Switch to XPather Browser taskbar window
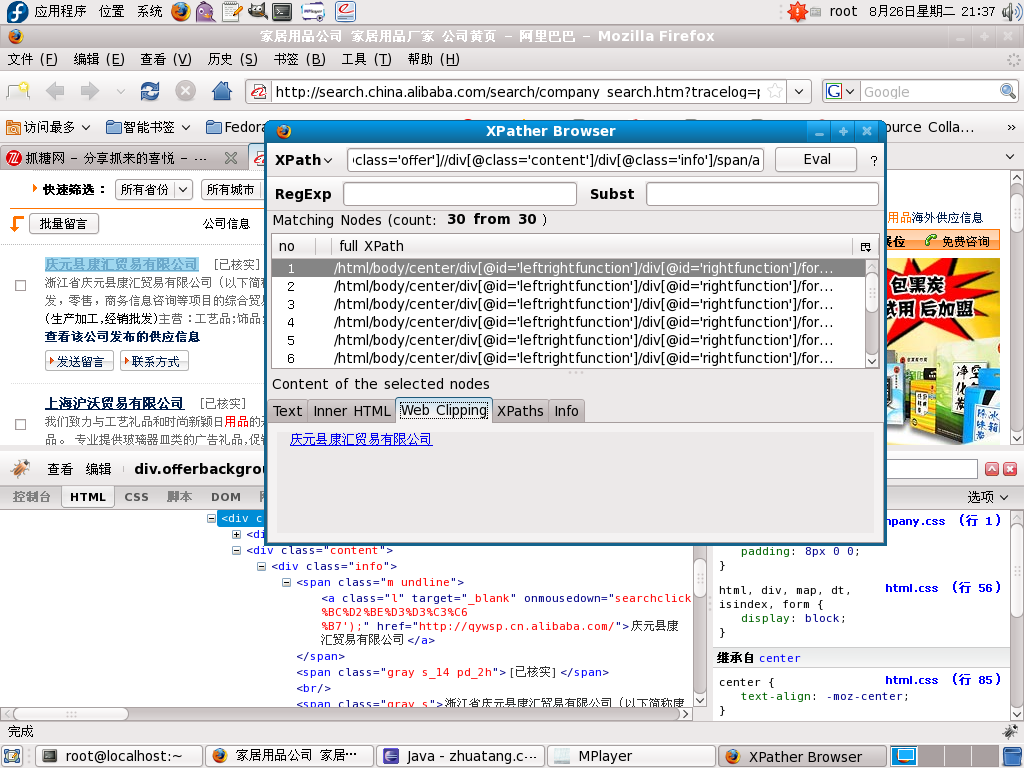 click(x=802, y=756)
